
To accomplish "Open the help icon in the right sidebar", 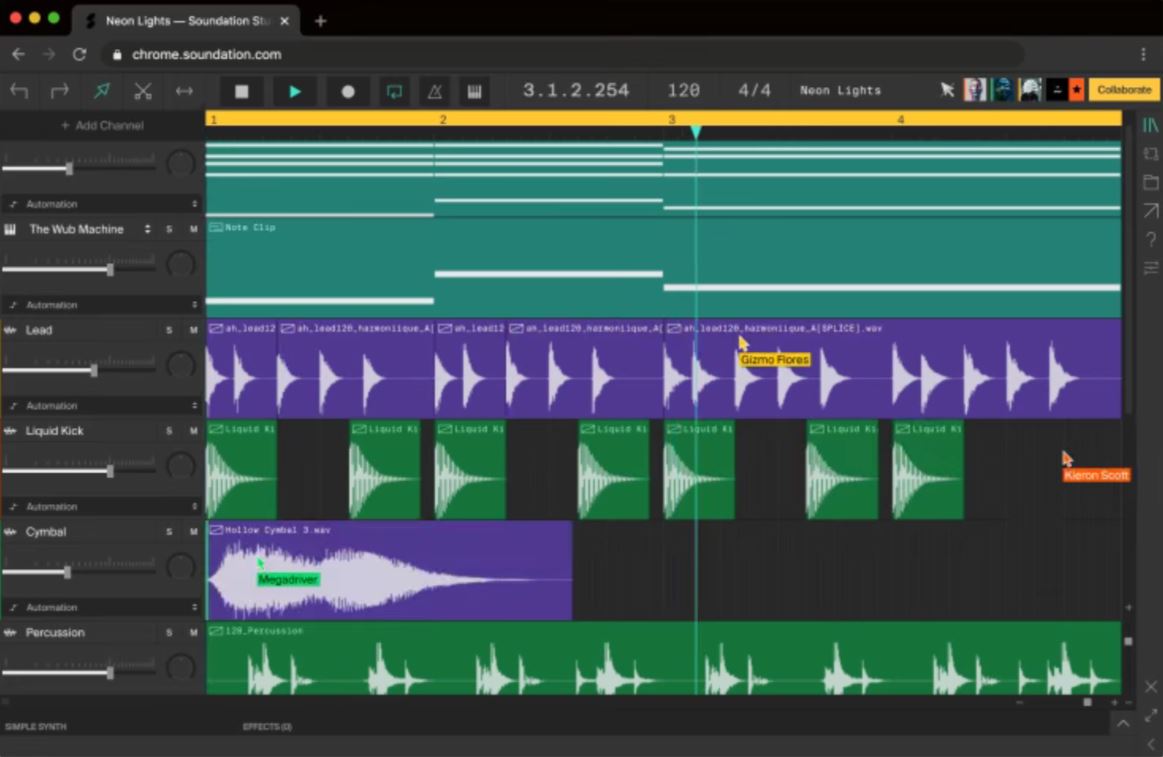I will 1150,238.
